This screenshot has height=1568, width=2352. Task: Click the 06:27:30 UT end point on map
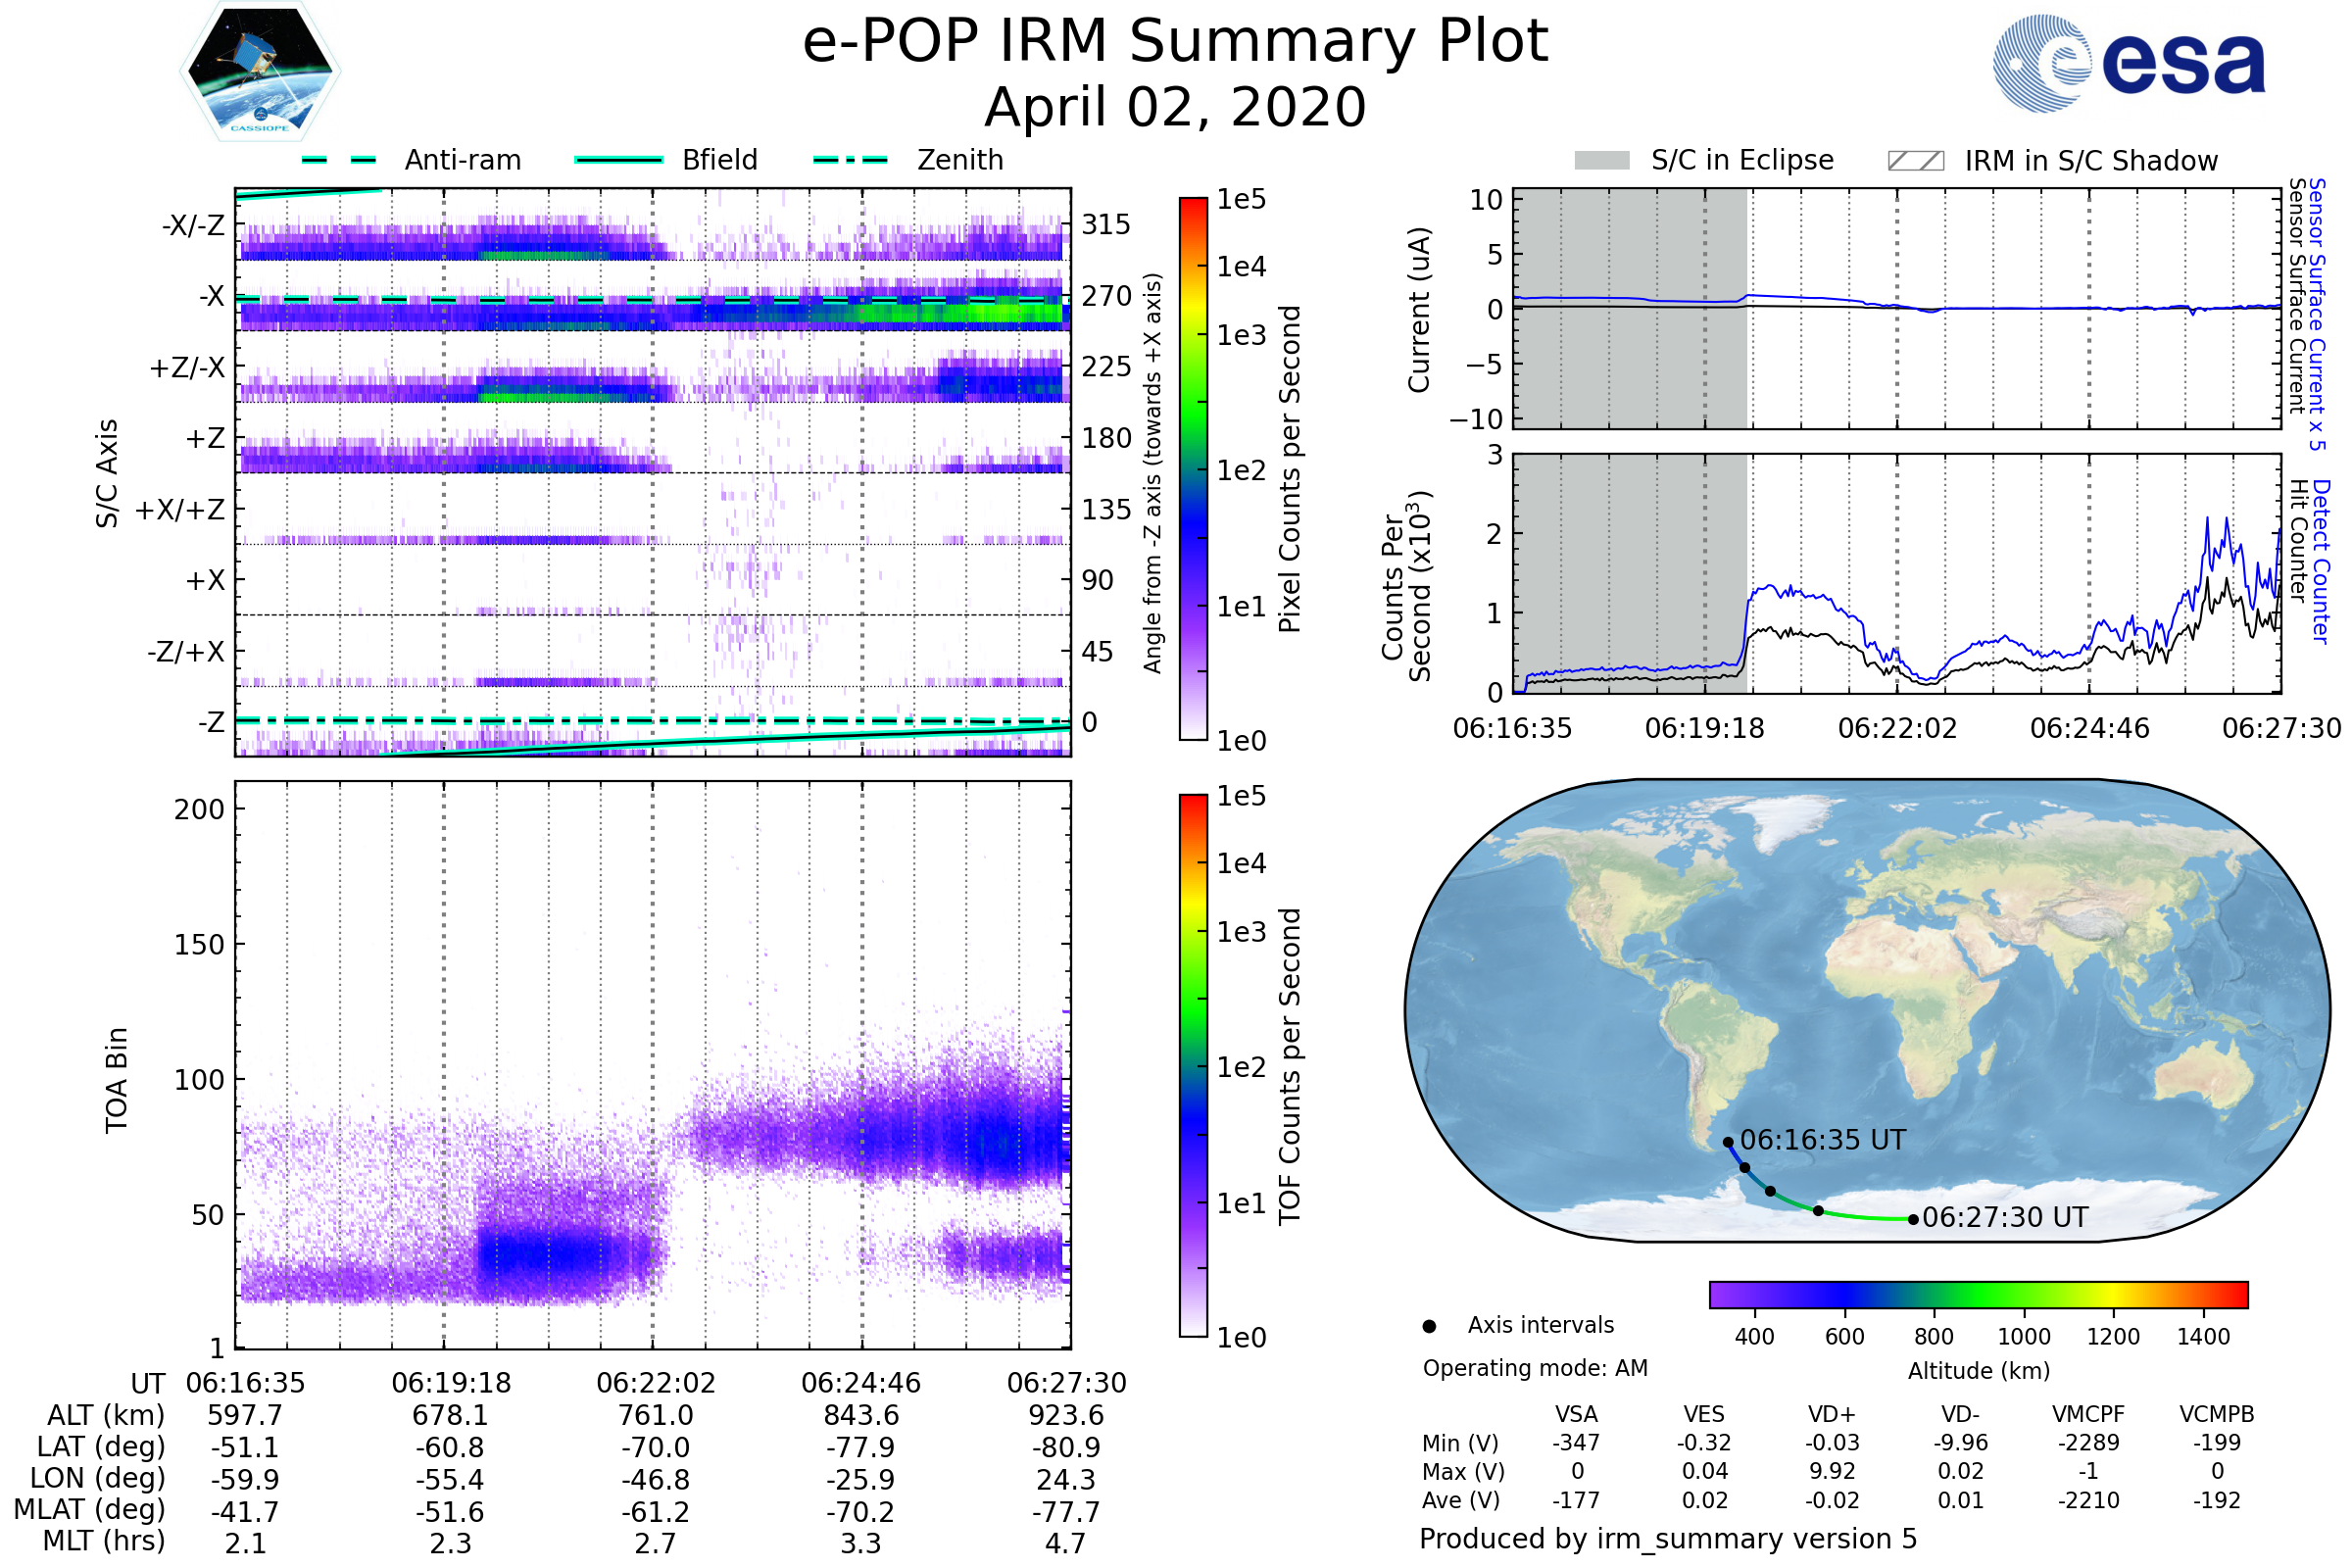pyautogui.click(x=1913, y=1219)
